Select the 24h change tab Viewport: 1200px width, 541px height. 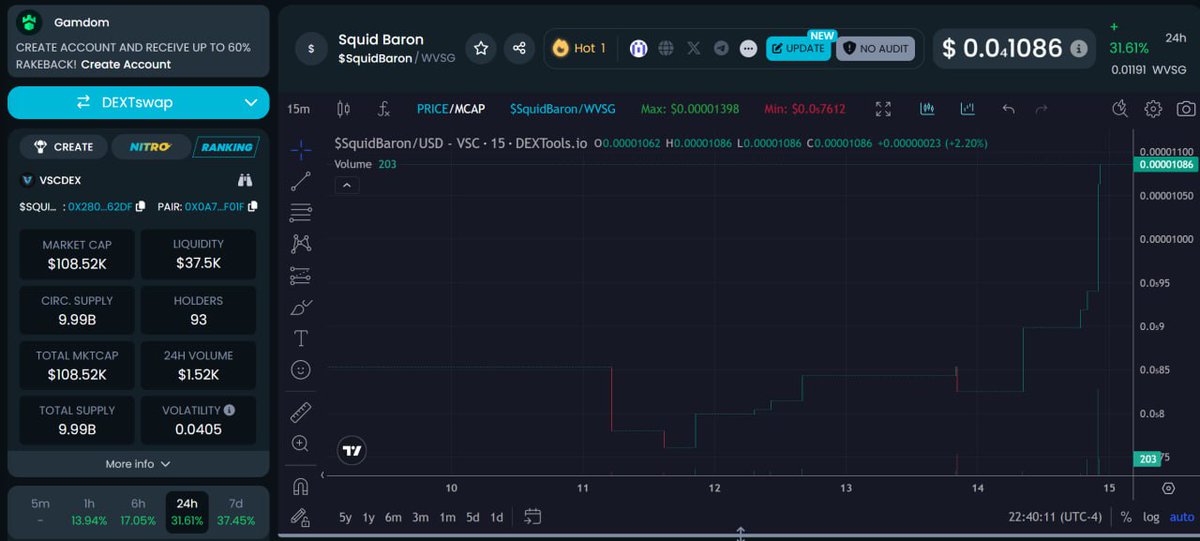tap(187, 512)
